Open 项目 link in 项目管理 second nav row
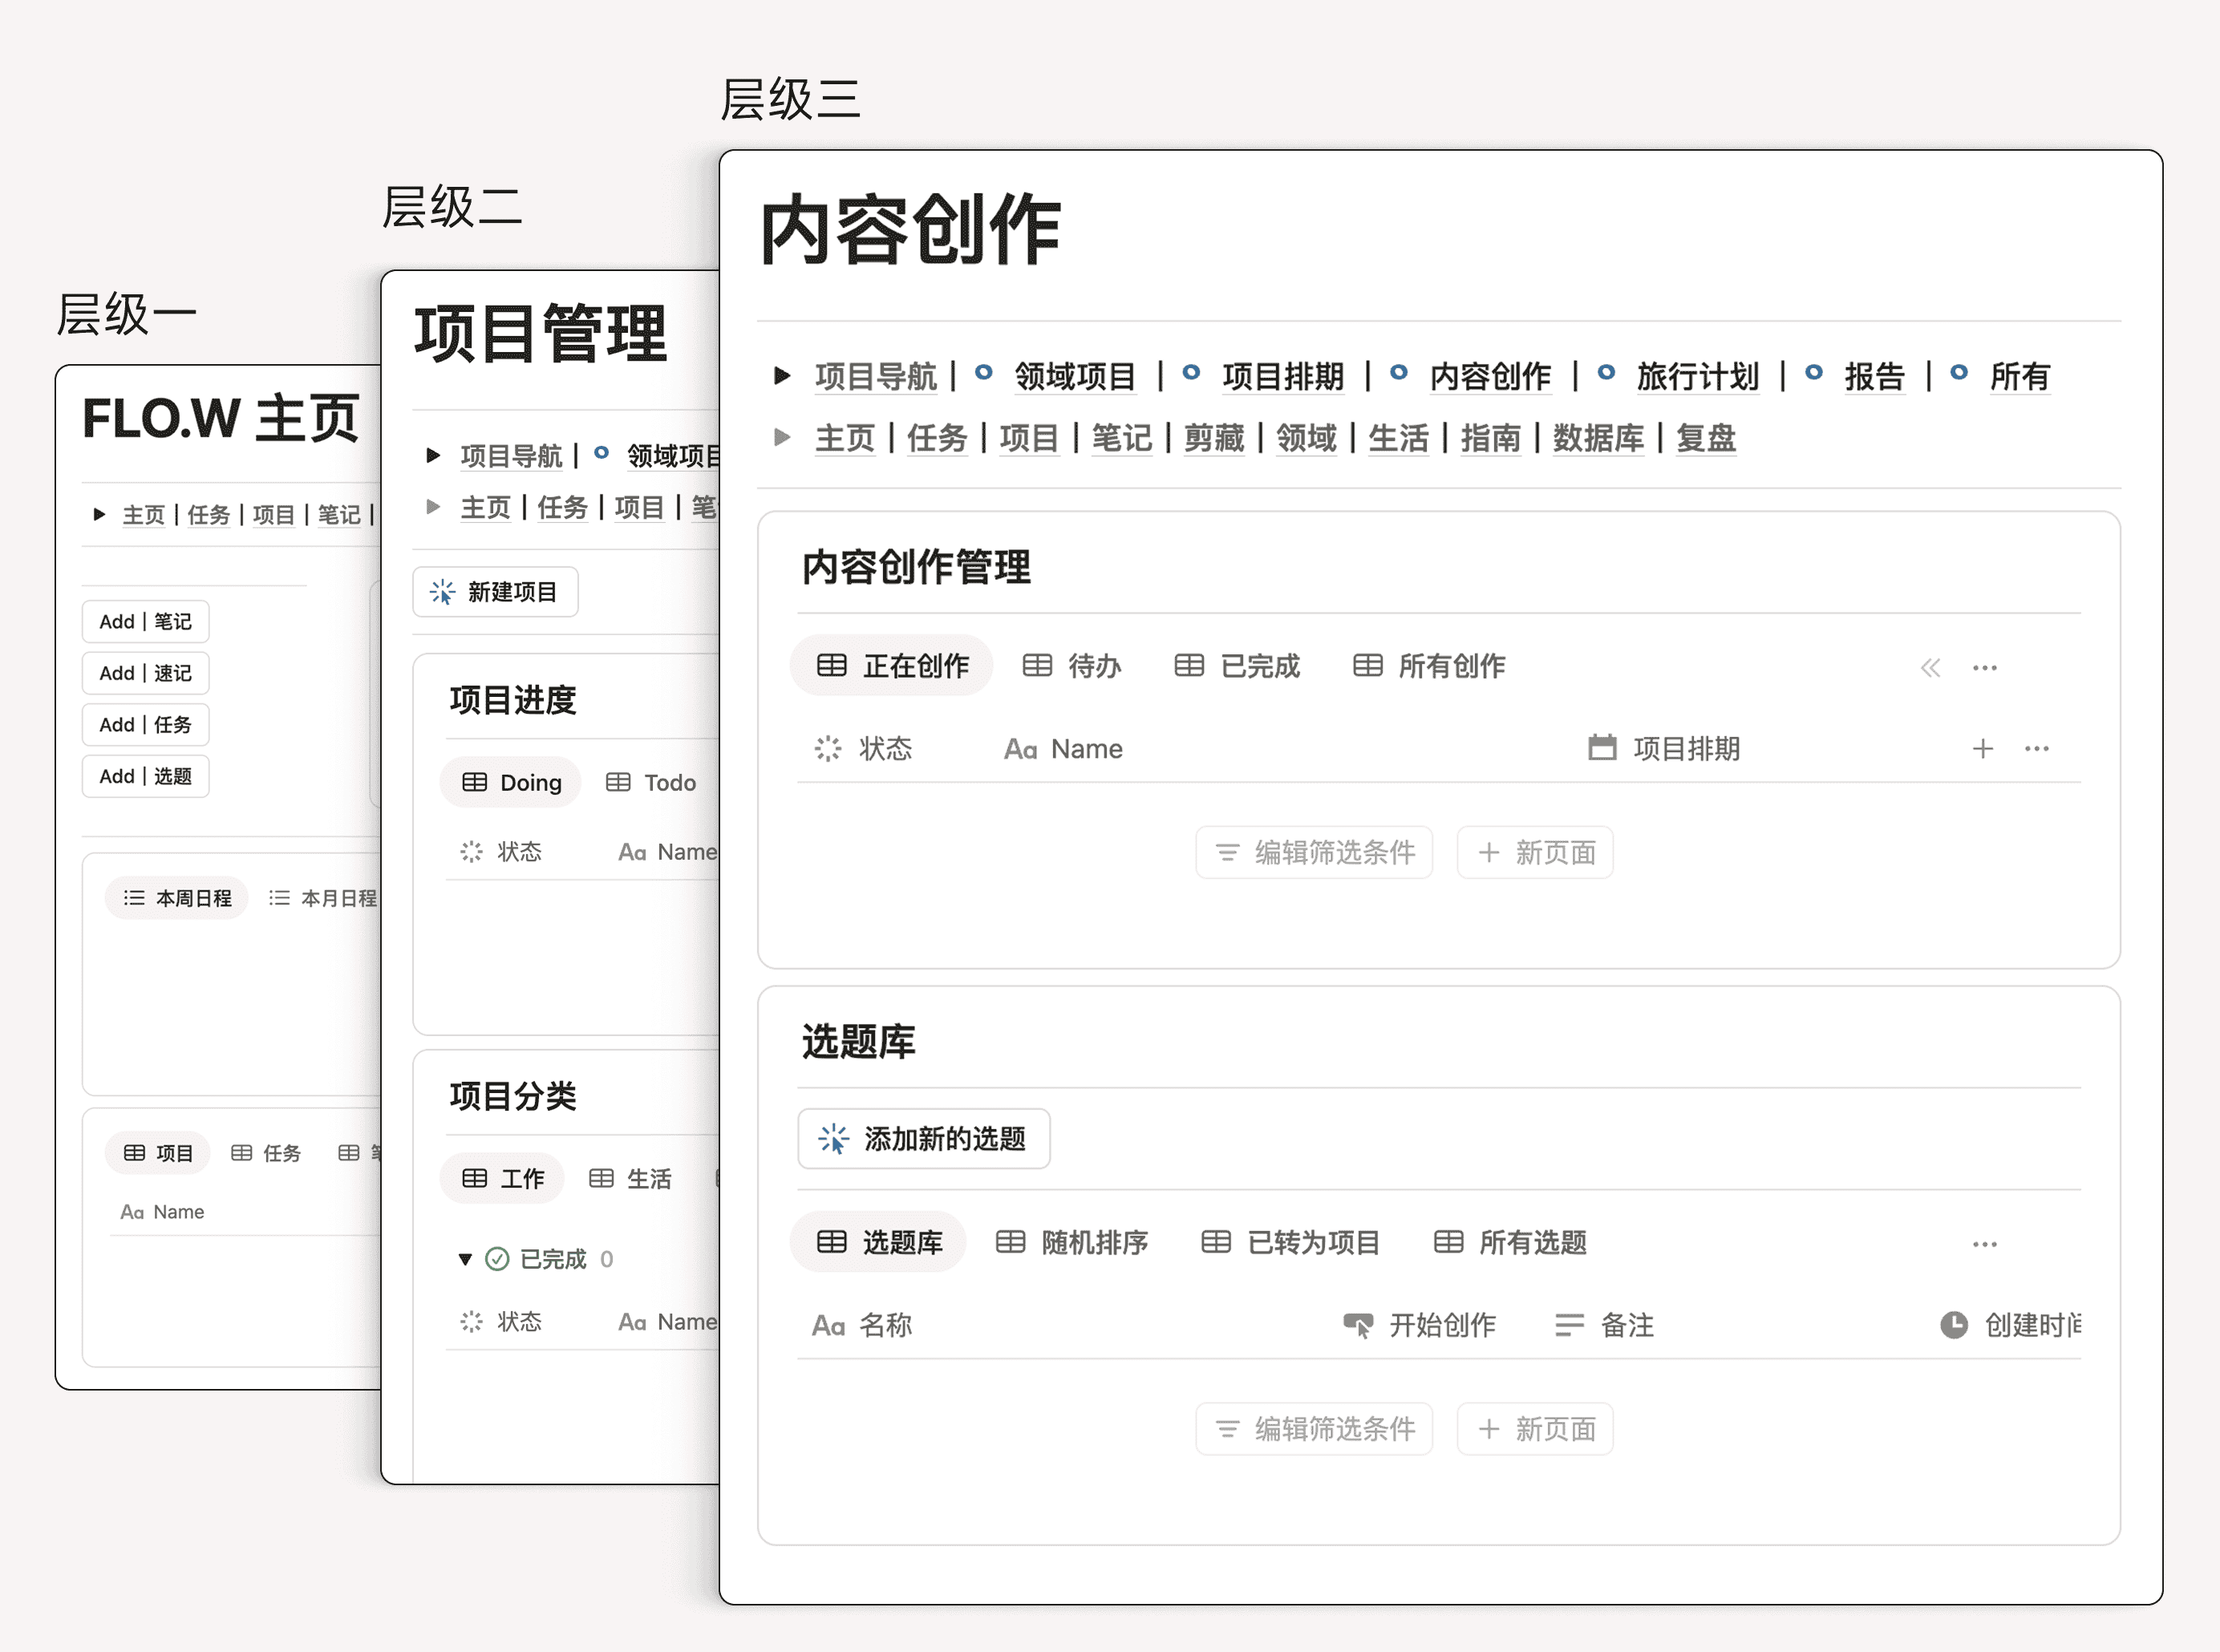 click(639, 507)
